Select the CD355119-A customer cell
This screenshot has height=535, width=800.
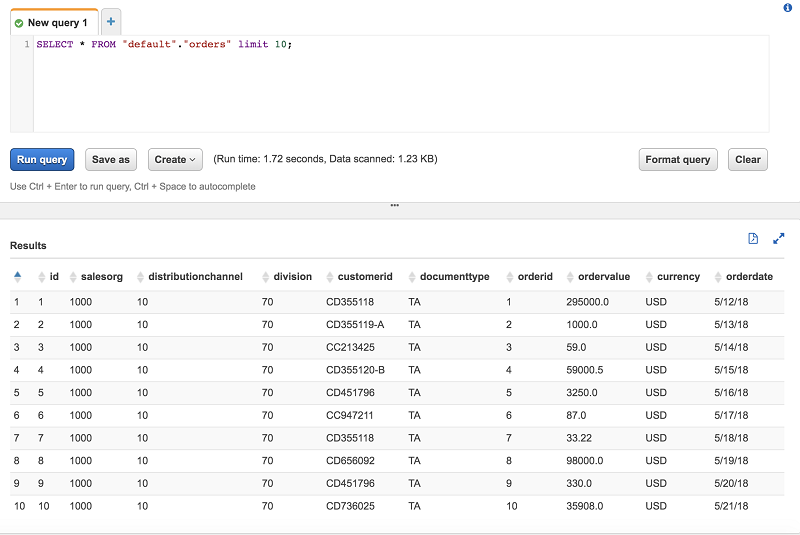[x=356, y=325]
